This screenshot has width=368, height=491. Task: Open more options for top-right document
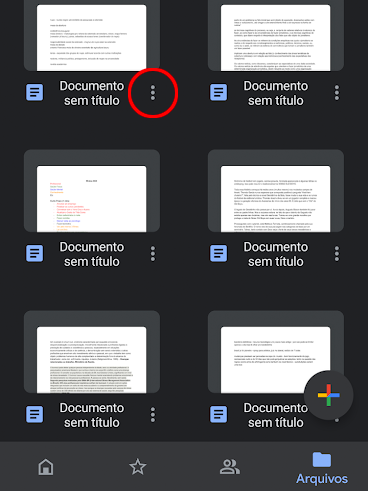click(x=337, y=93)
